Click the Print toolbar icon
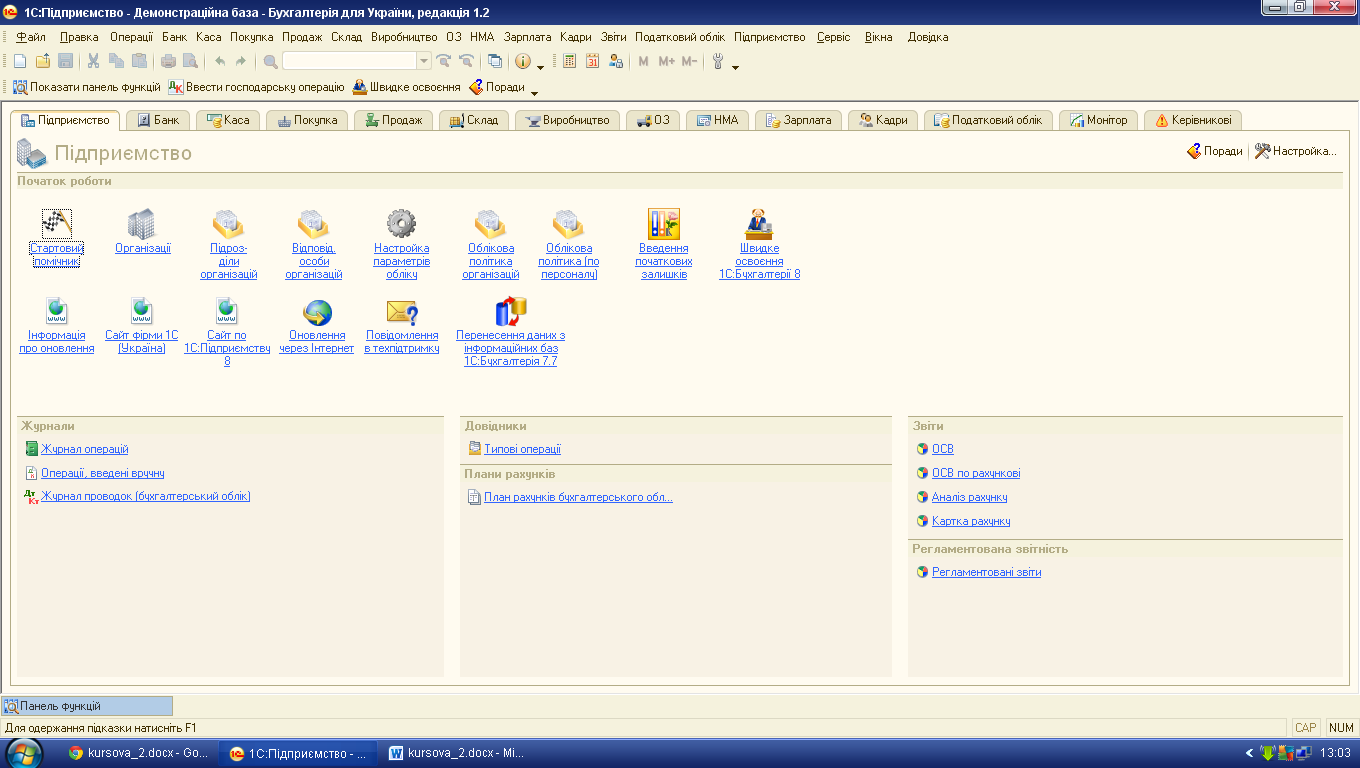The width and height of the screenshot is (1360, 768). pyautogui.click(x=168, y=61)
